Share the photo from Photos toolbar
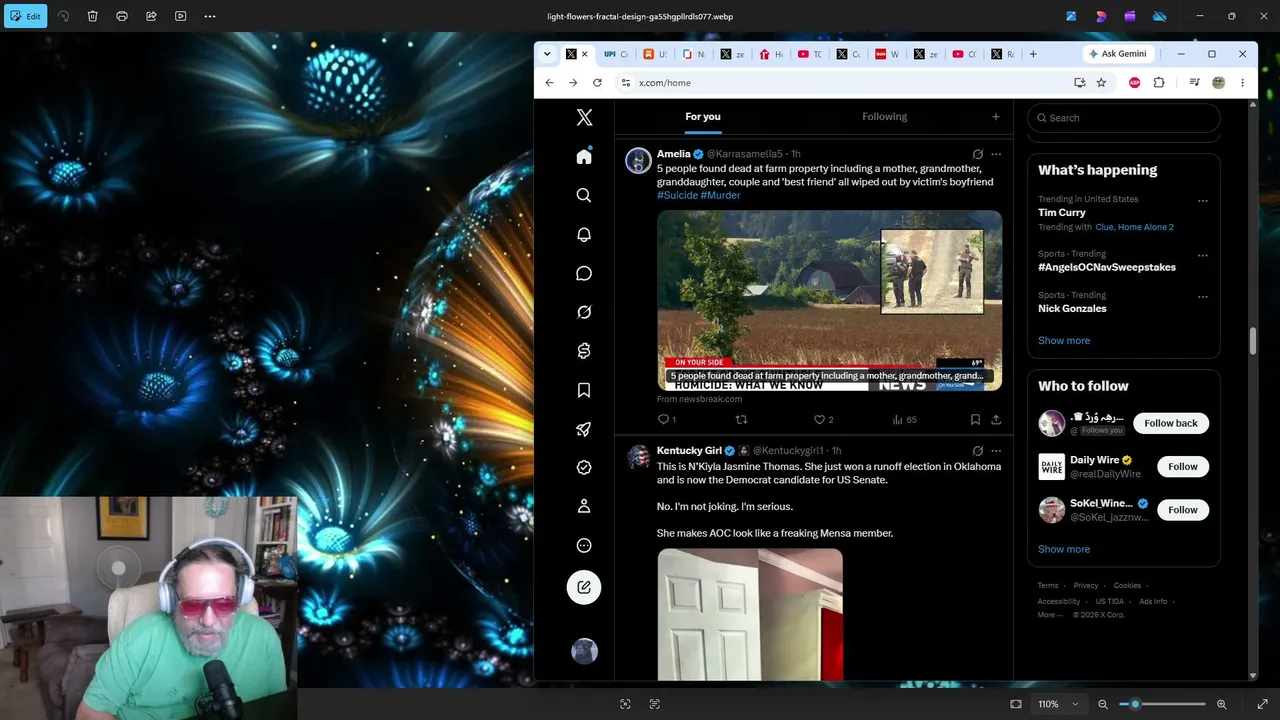 (x=151, y=16)
